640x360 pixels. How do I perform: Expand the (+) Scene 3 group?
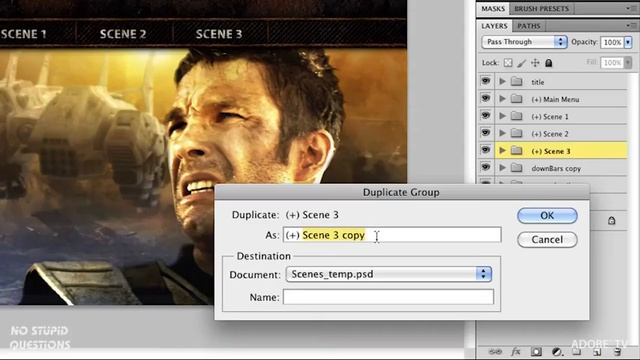coord(502,151)
